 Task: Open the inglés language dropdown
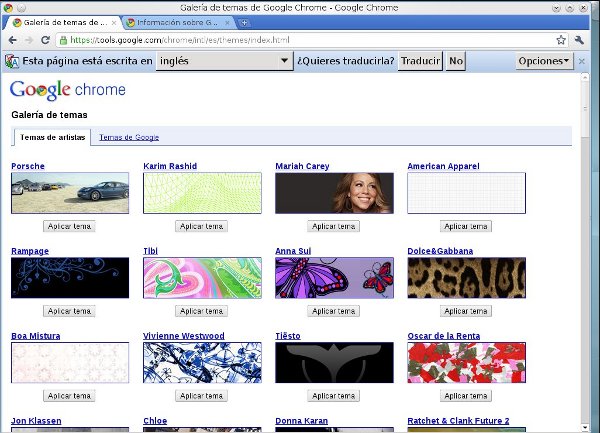pos(225,61)
